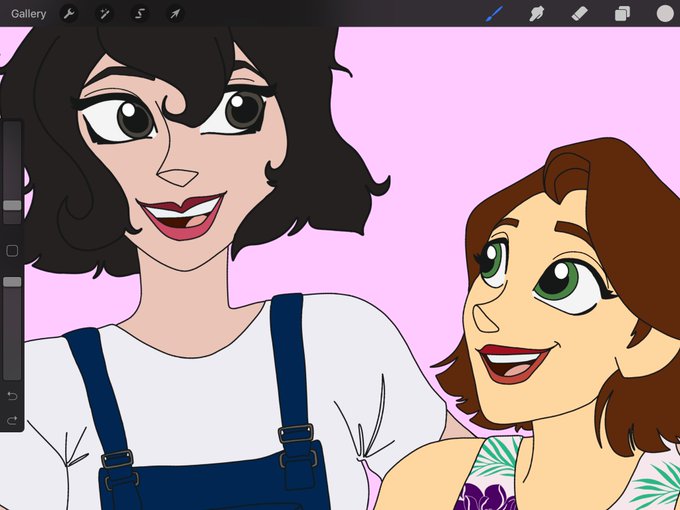Select the Brush tool
Image resolution: width=680 pixels, height=510 pixels.
(494, 13)
